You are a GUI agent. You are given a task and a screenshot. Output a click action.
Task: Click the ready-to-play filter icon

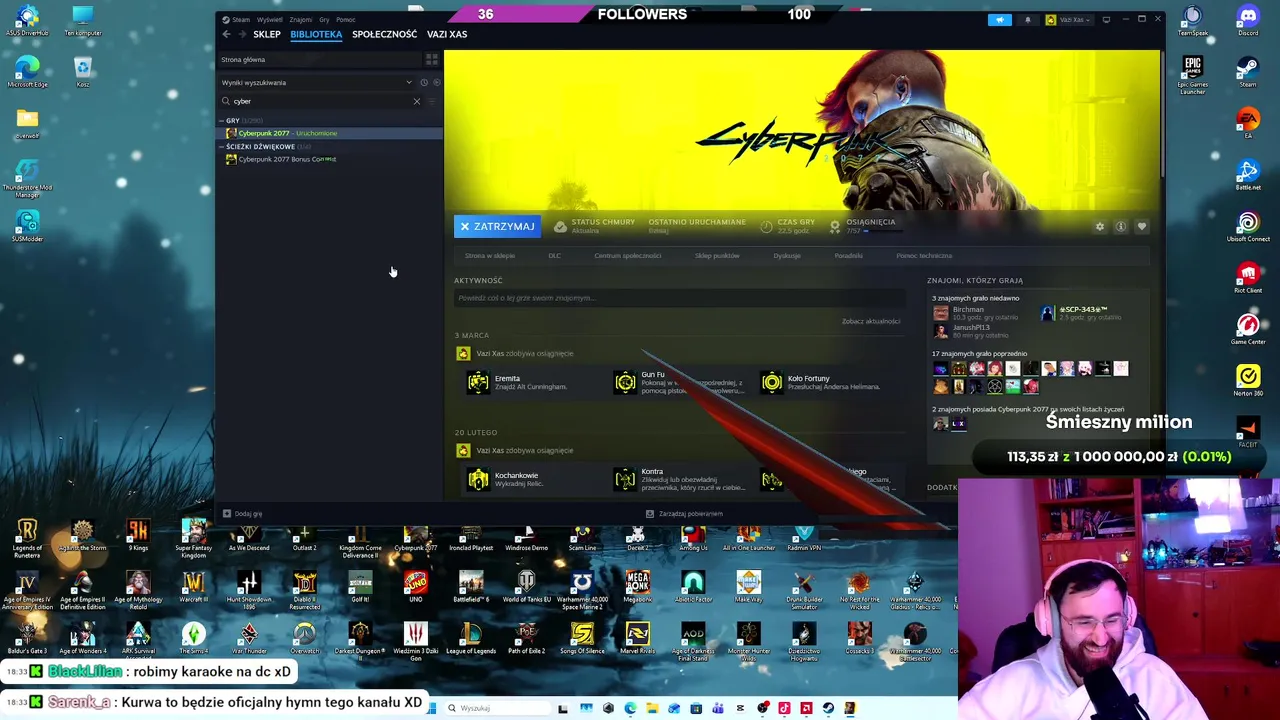(435, 83)
